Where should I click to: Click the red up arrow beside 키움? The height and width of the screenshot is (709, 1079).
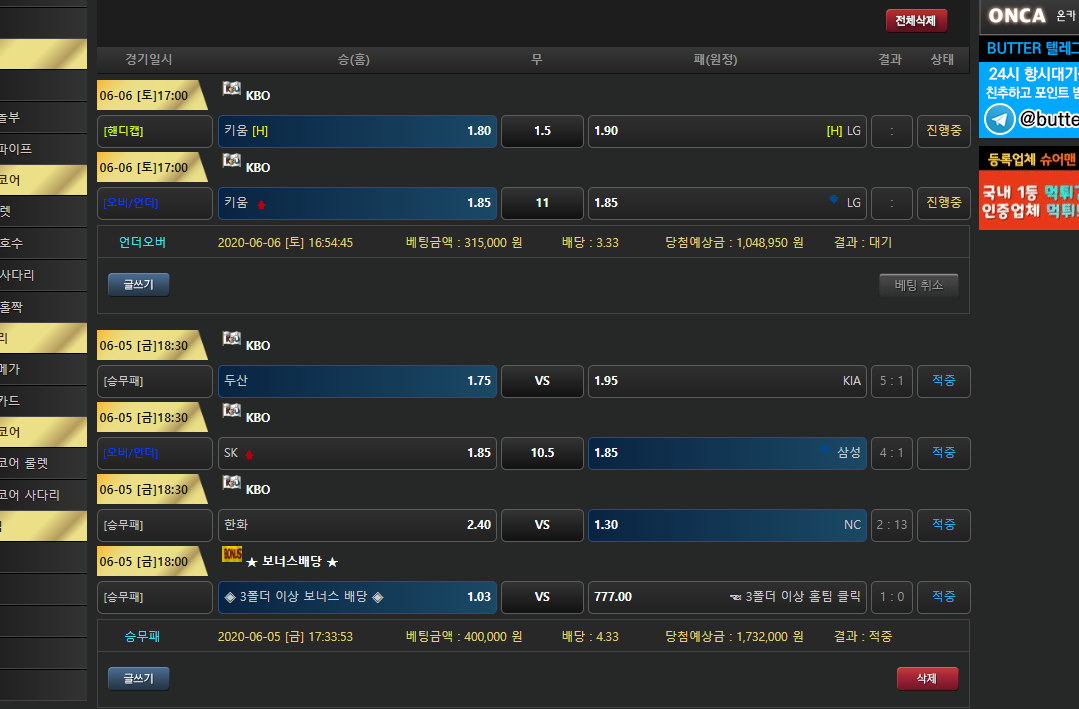click(x=261, y=204)
